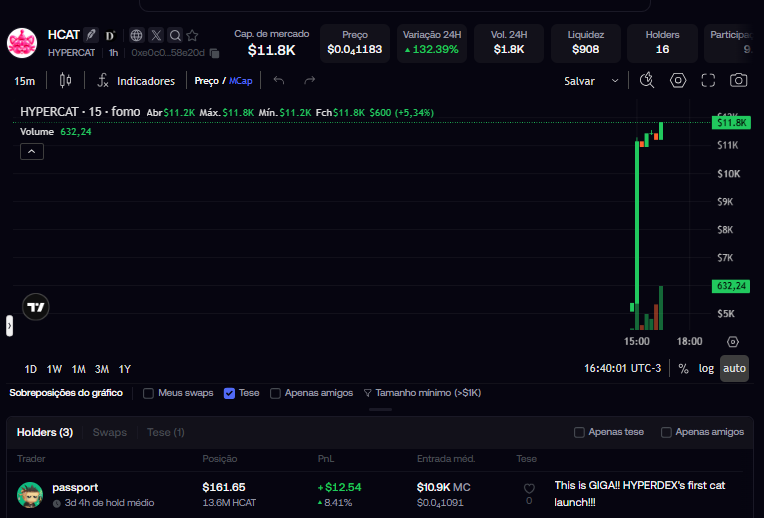
Task: Click the $11.8K price label on axis
Action: (x=731, y=122)
